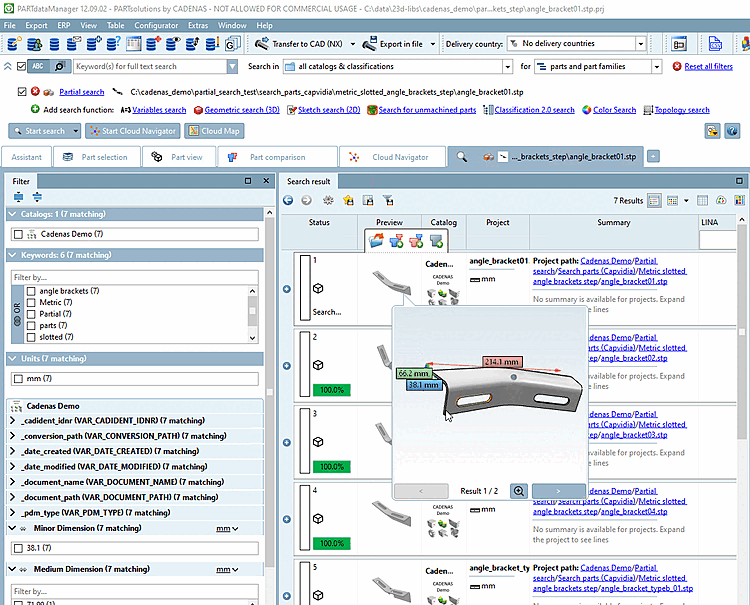
Task: Click the Reset all filters link
Action: point(708,67)
